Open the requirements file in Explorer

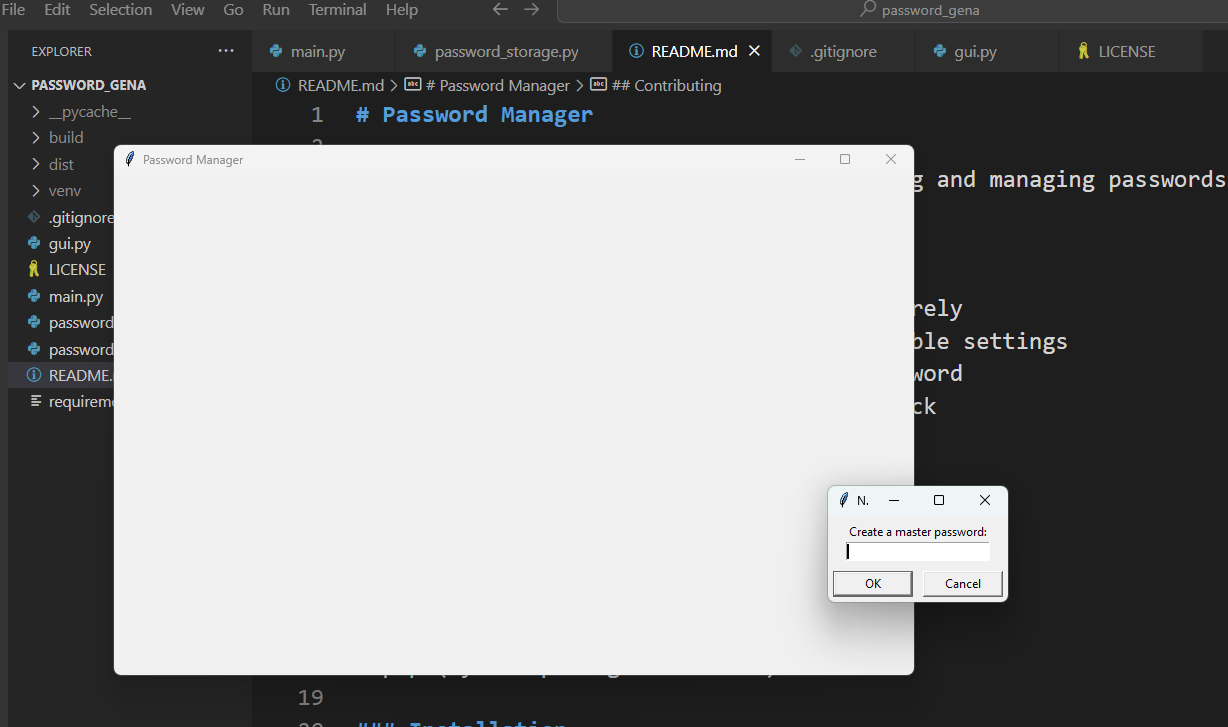[x=70, y=401]
